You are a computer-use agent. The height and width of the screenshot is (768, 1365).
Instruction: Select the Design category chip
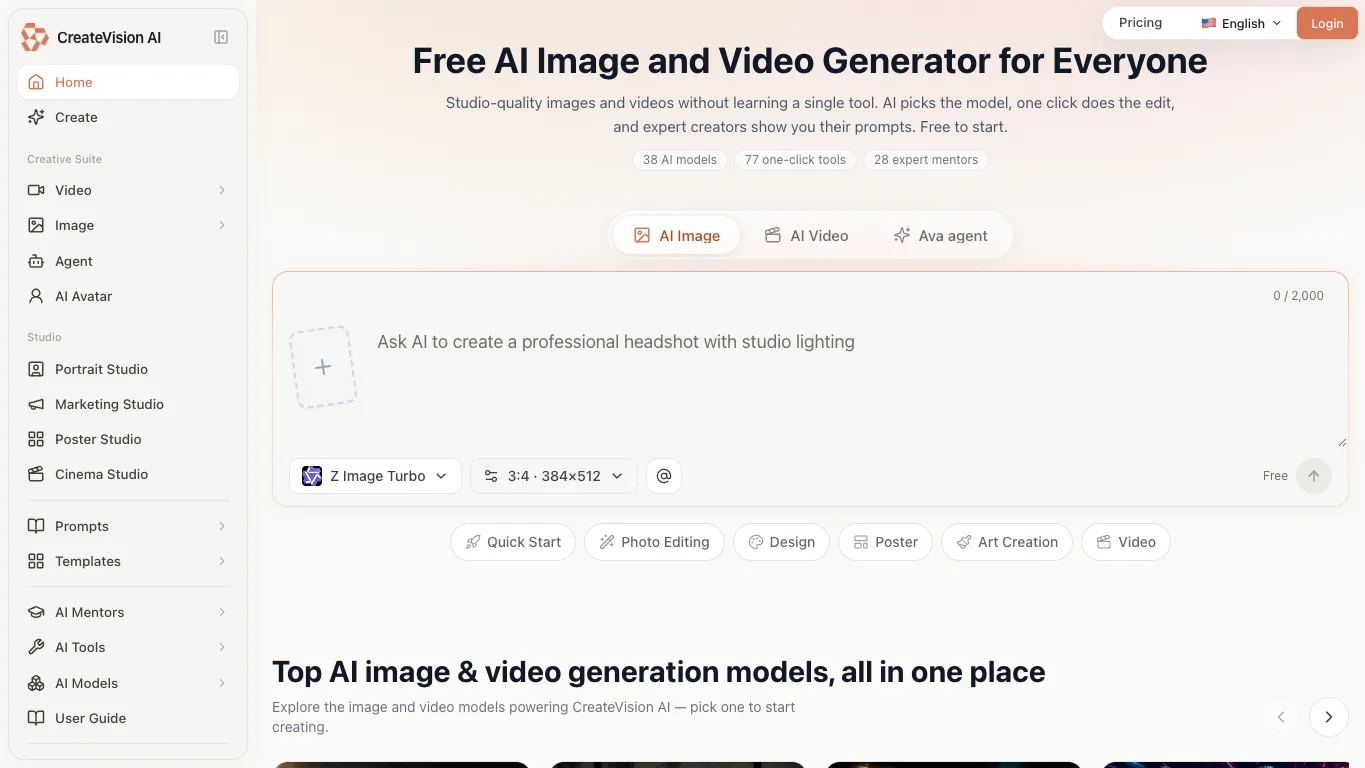[781, 542]
